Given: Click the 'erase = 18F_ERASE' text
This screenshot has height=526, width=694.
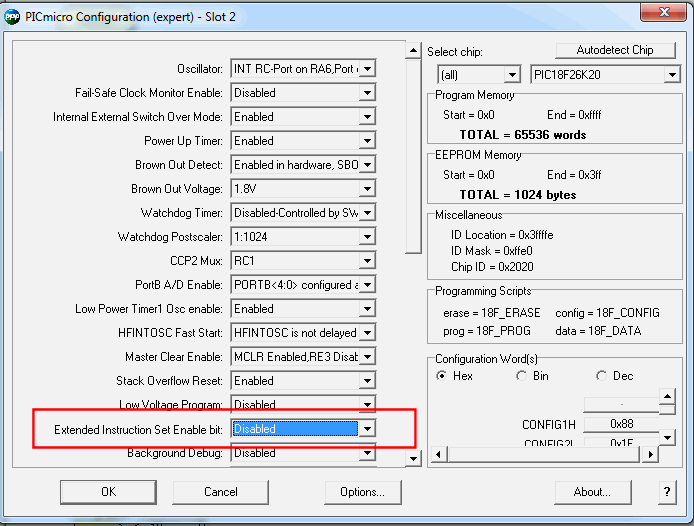Looking at the screenshot, I should pyautogui.click(x=492, y=313).
